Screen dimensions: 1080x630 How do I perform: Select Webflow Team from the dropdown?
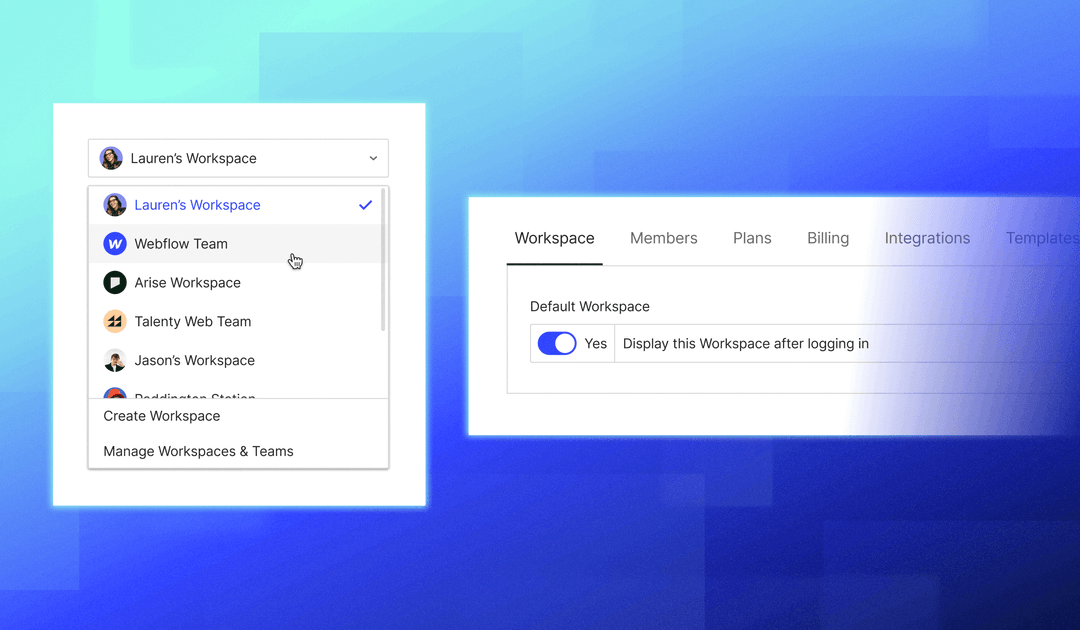[180, 243]
